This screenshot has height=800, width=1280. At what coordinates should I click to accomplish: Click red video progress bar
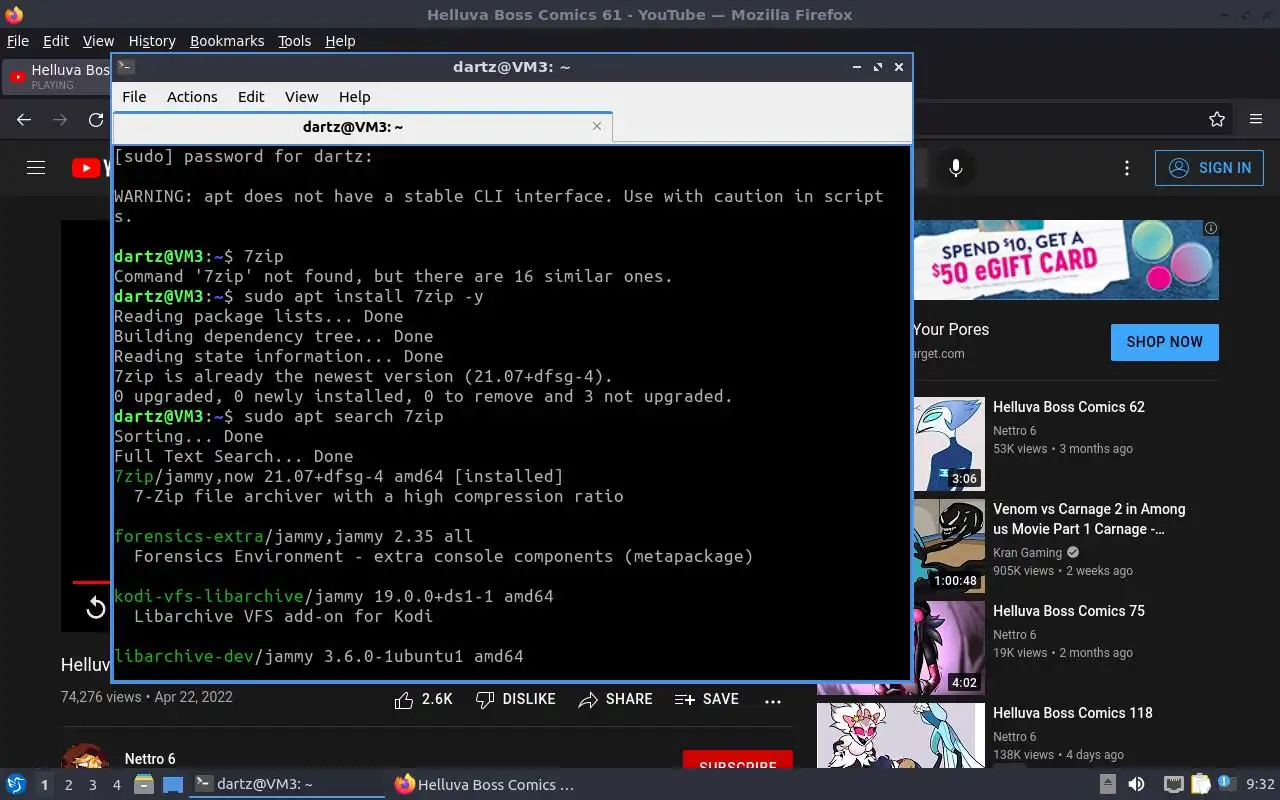[91, 581]
